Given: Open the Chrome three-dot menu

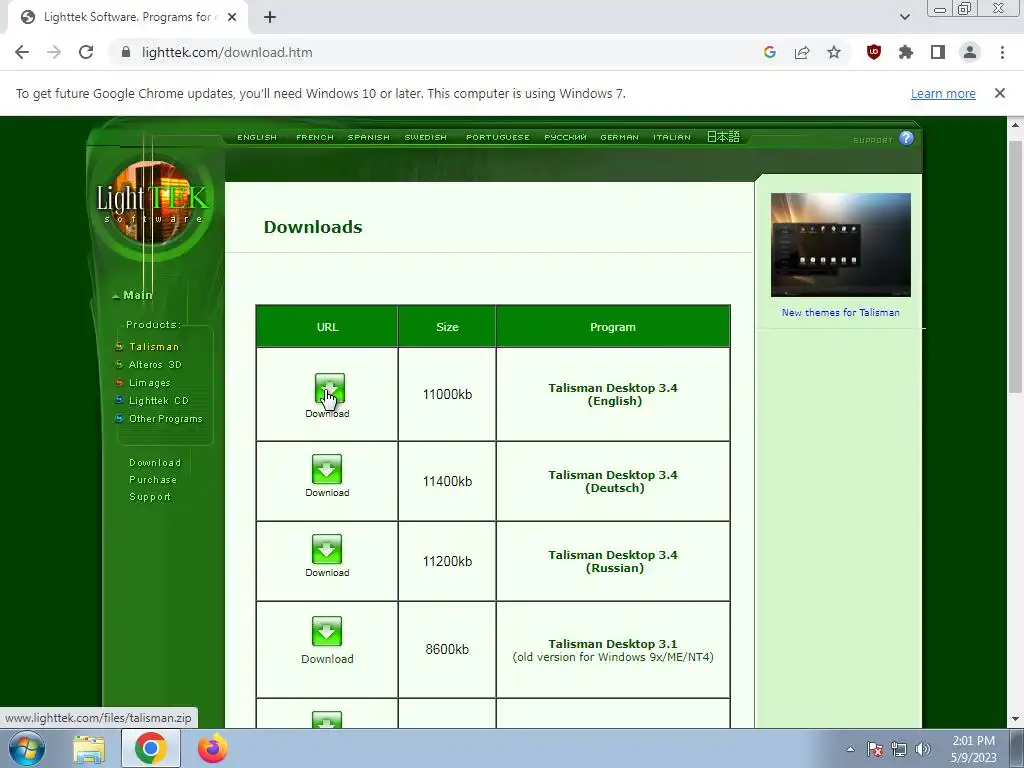Looking at the screenshot, I should (x=1002, y=52).
